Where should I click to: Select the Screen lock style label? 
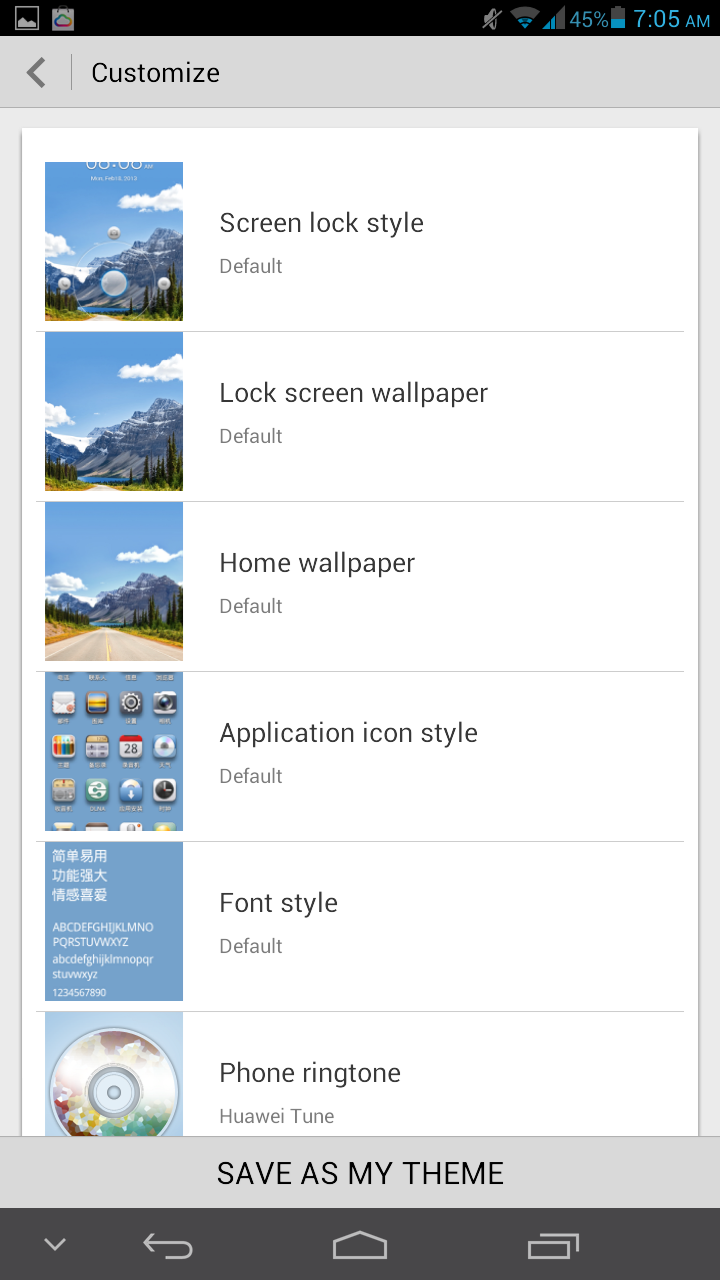[322, 223]
